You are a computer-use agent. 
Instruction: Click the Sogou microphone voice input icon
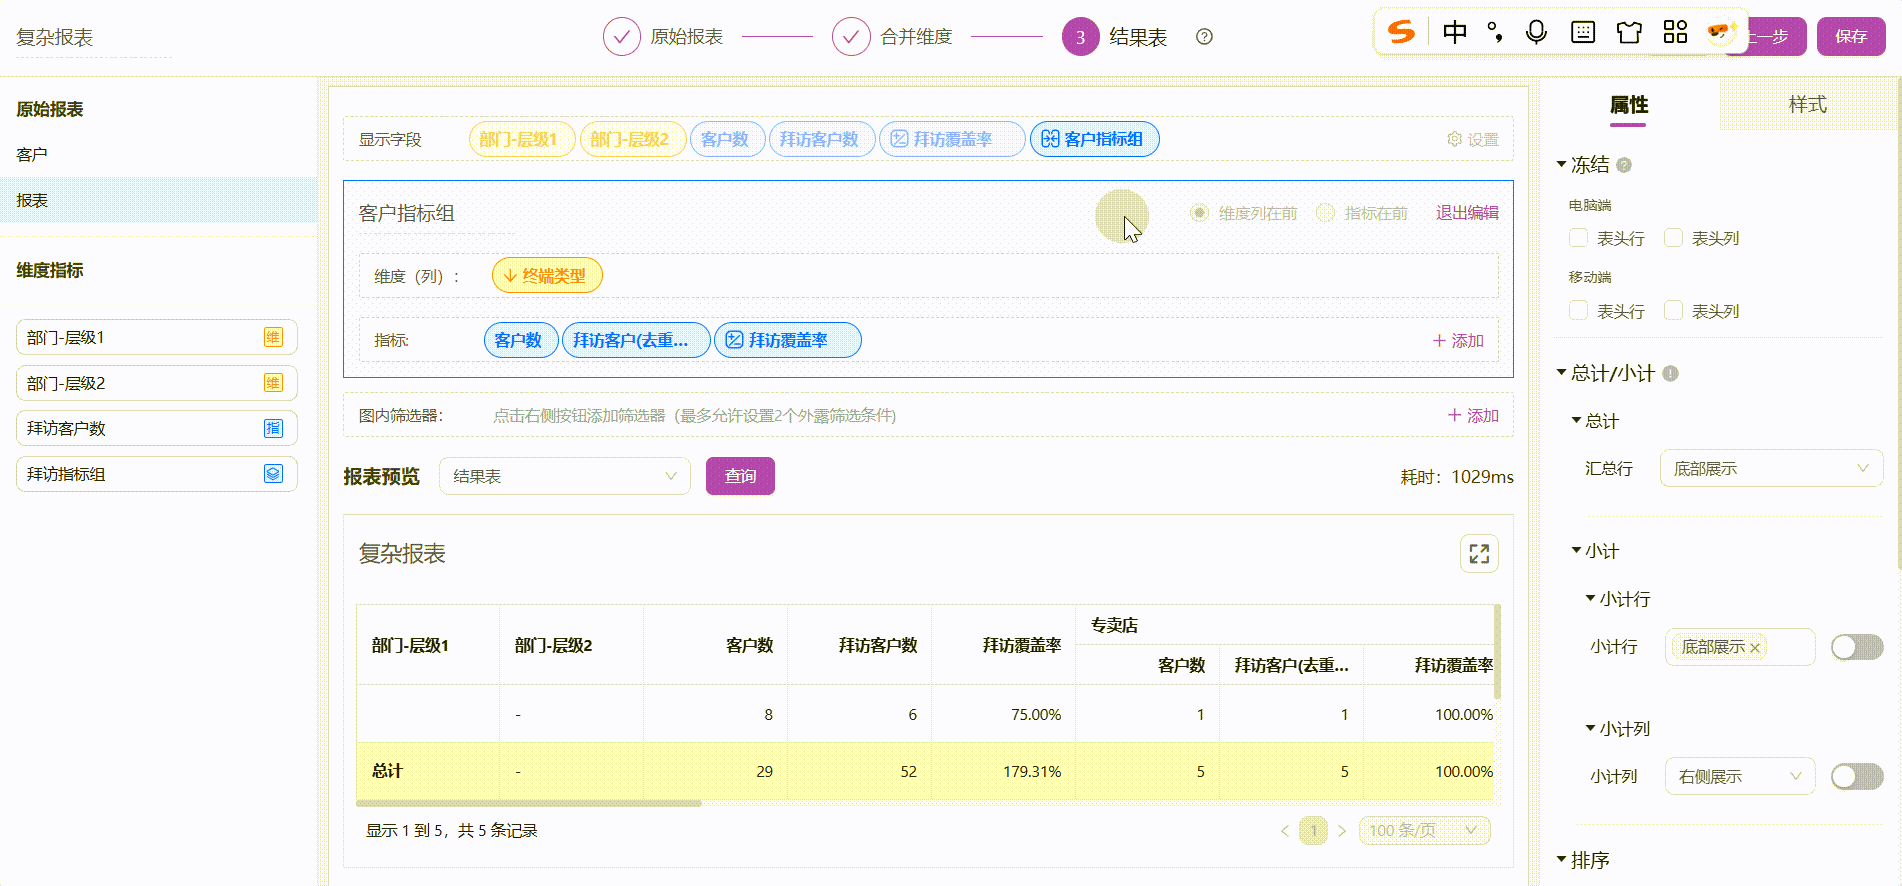[1536, 32]
